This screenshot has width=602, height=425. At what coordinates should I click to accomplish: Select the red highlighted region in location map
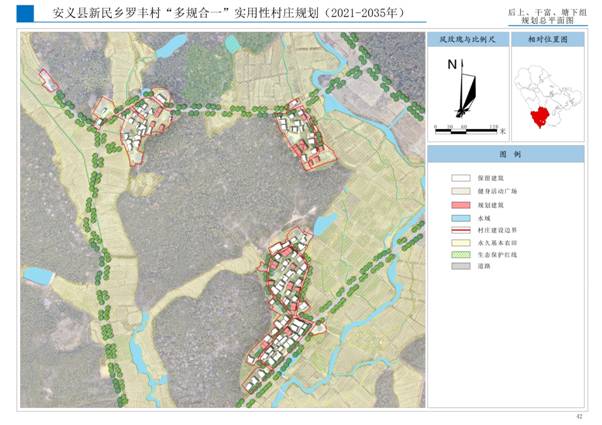[x=541, y=117]
